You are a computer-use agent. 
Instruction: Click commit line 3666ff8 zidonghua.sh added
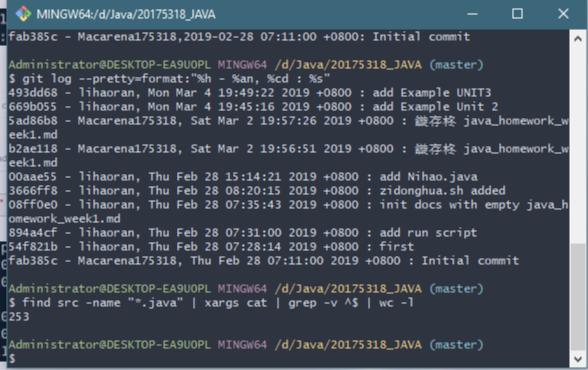(x=257, y=191)
